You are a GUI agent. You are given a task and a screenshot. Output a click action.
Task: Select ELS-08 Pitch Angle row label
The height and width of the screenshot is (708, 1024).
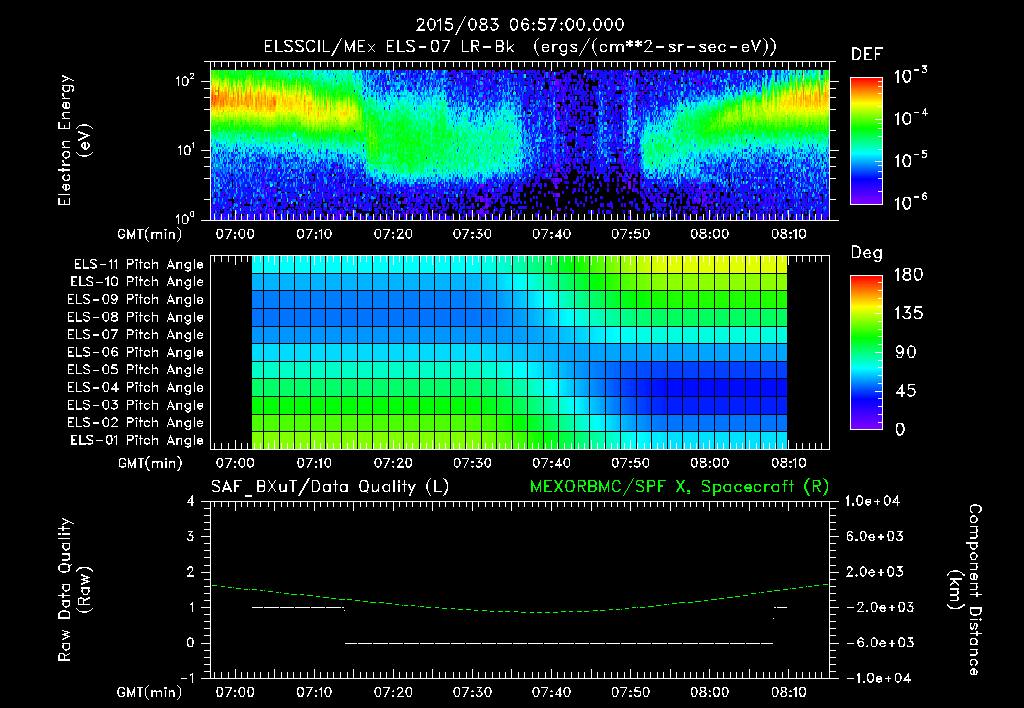[136, 317]
